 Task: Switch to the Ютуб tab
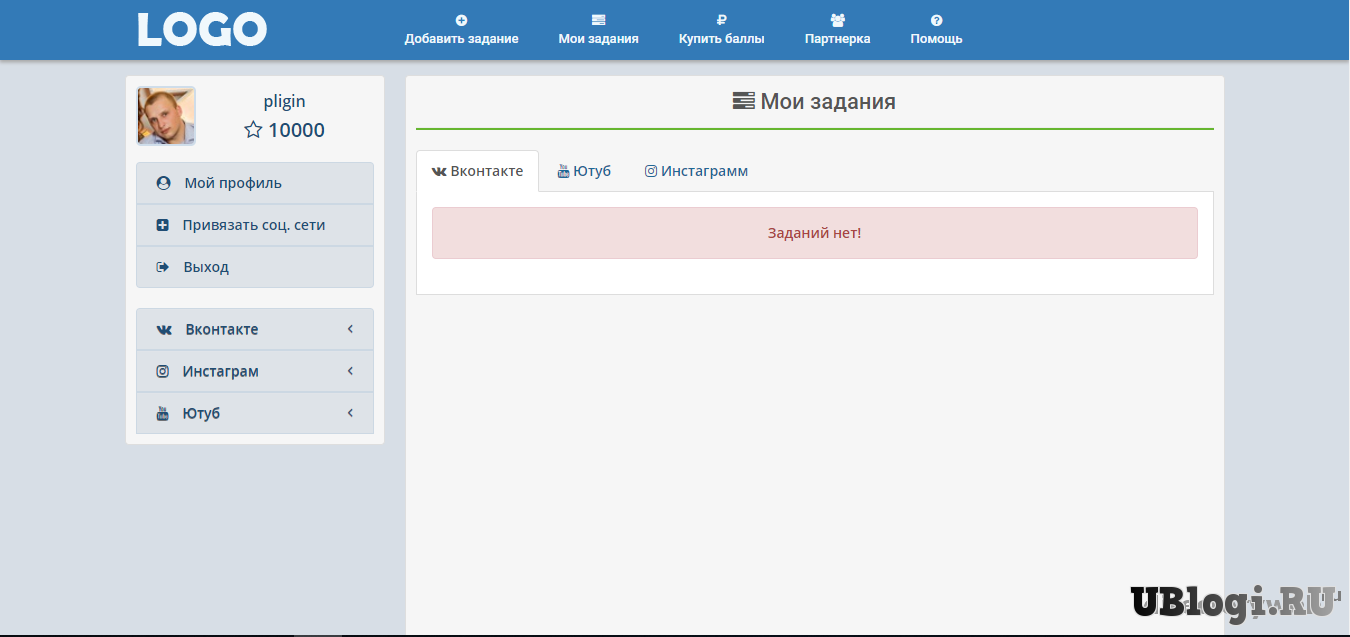coord(584,171)
